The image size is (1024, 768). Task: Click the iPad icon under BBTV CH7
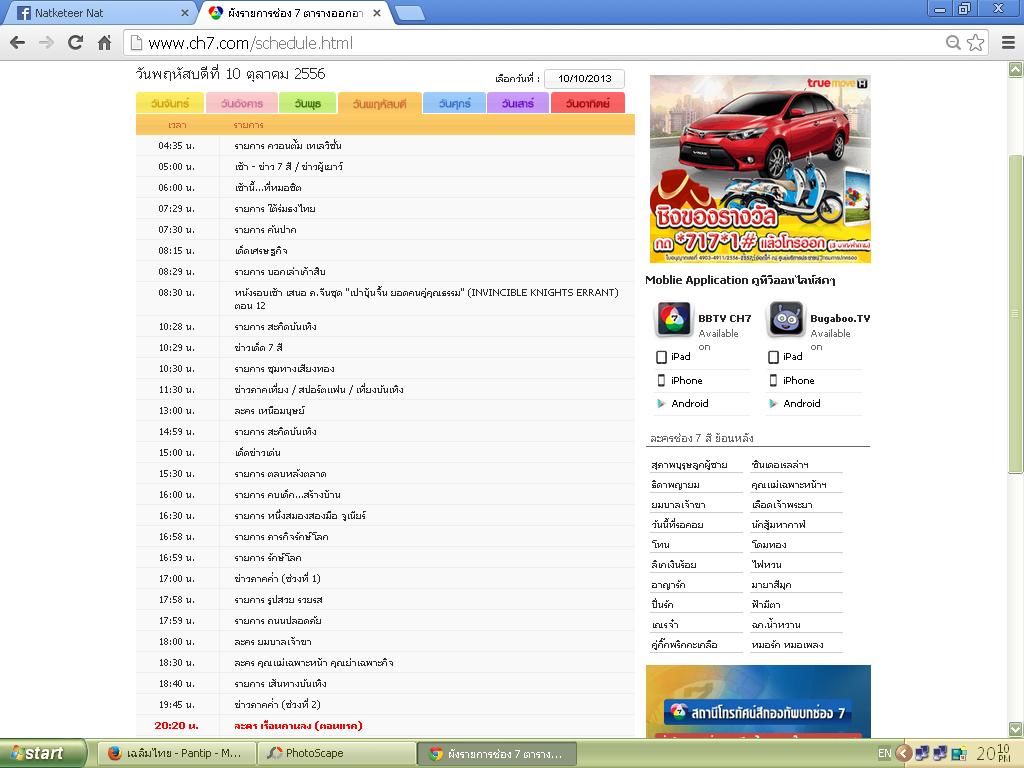(x=662, y=357)
